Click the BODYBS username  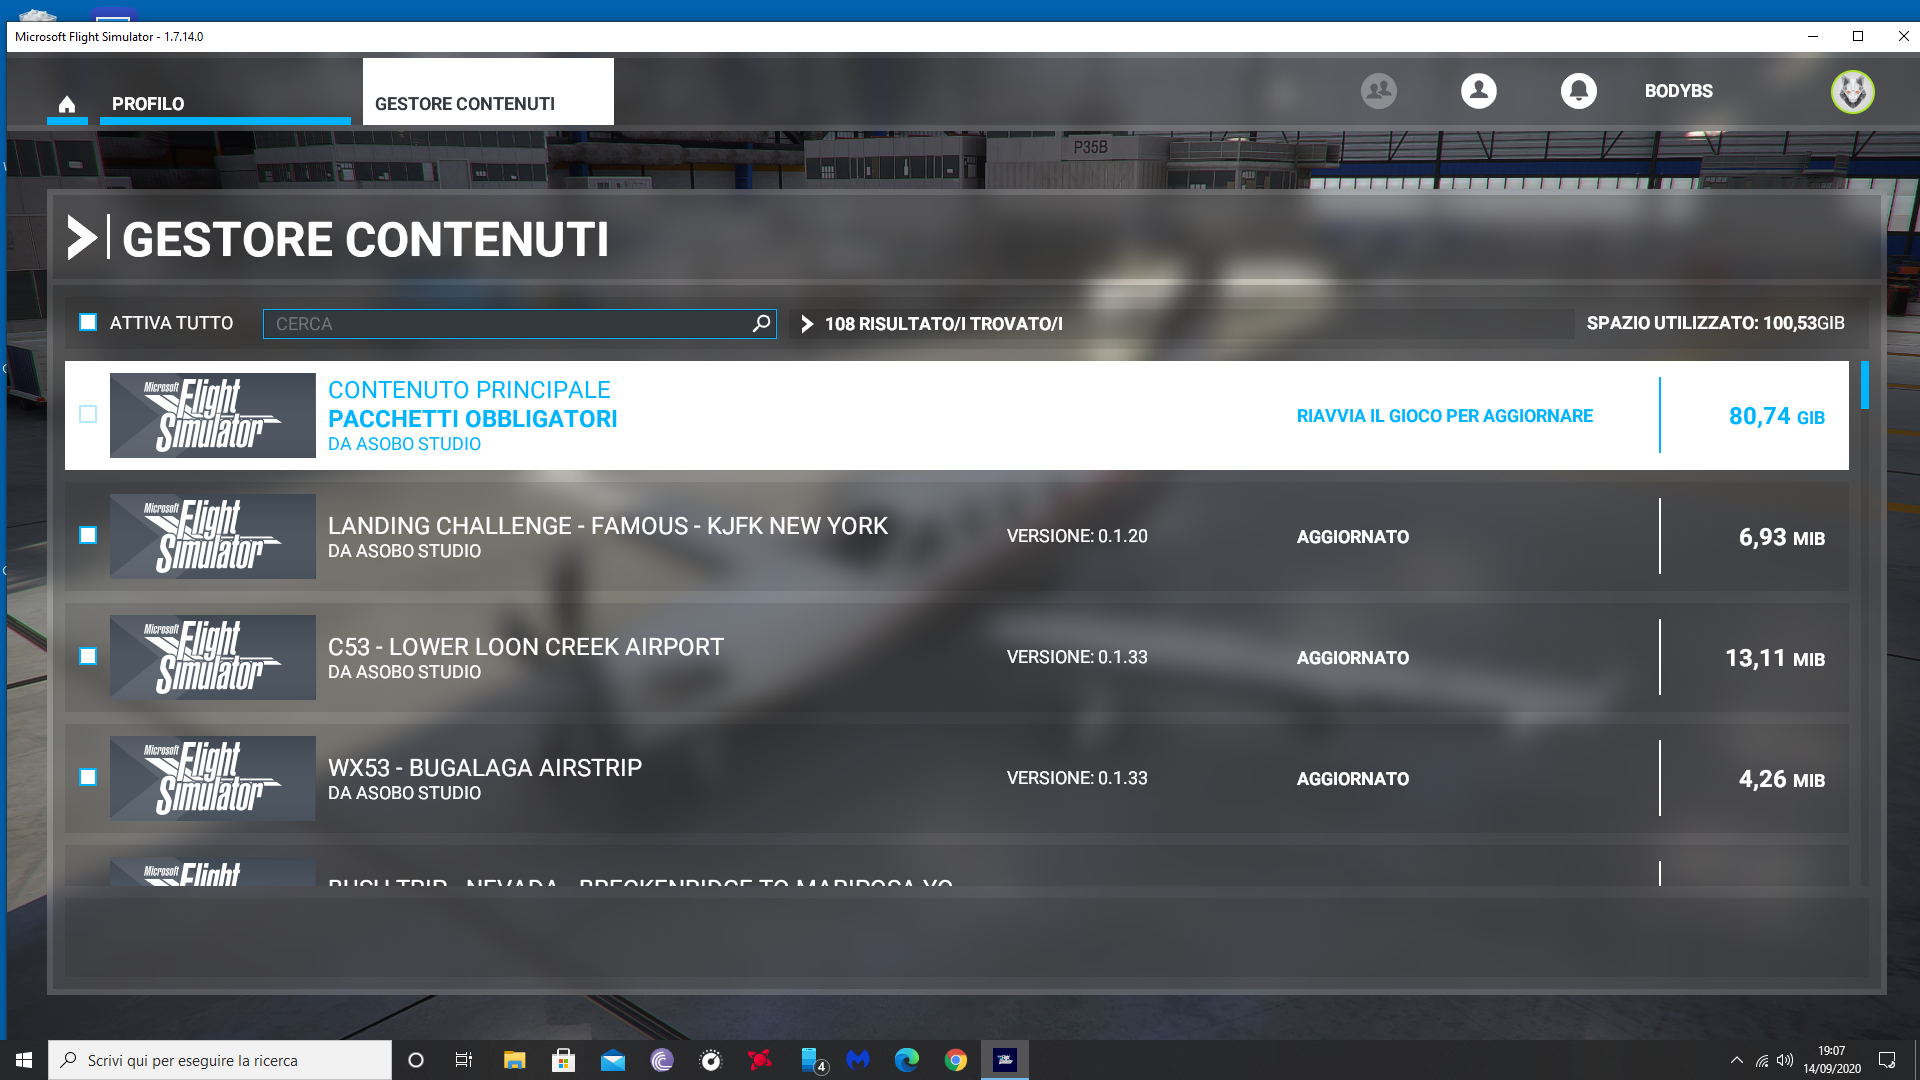[x=1678, y=91]
